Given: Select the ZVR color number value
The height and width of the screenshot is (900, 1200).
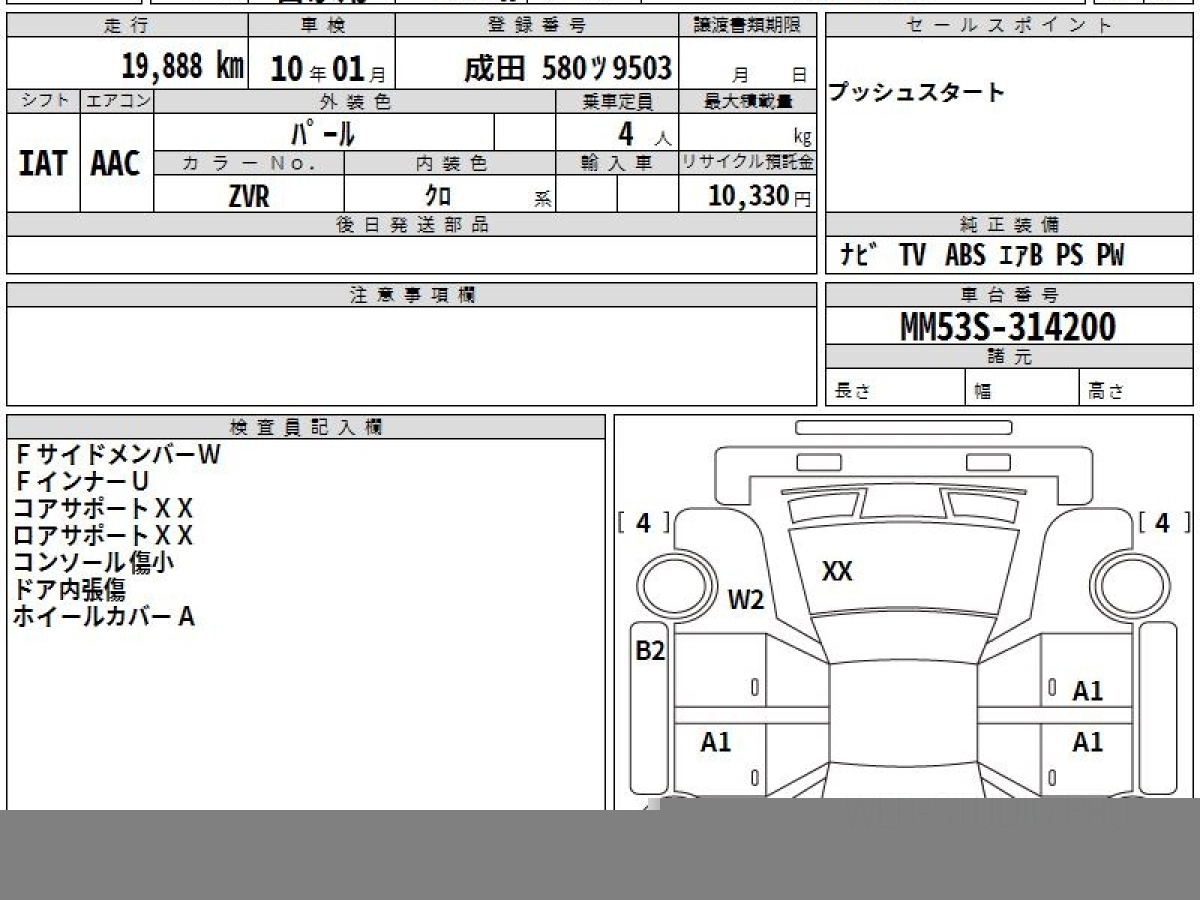Looking at the screenshot, I should pyautogui.click(x=248, y=196).
